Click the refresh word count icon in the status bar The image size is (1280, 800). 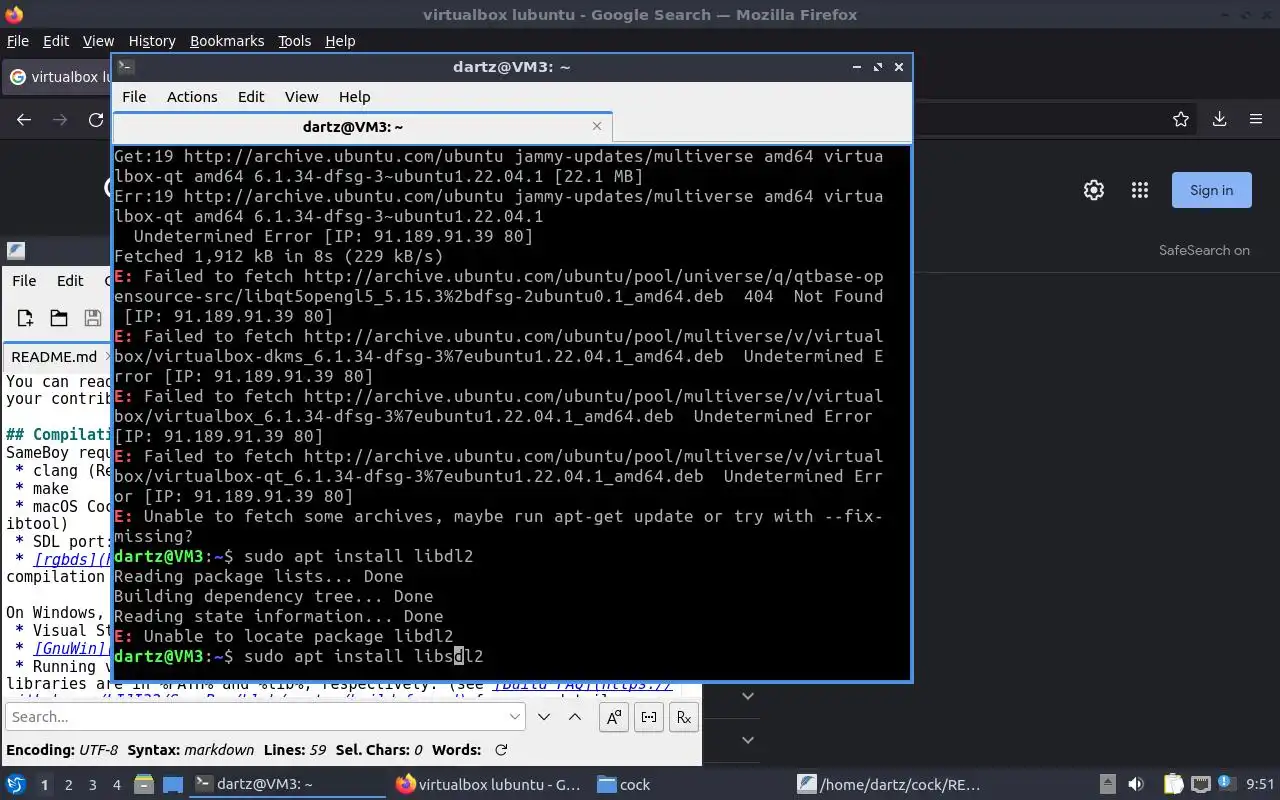(x=501, y=750)
